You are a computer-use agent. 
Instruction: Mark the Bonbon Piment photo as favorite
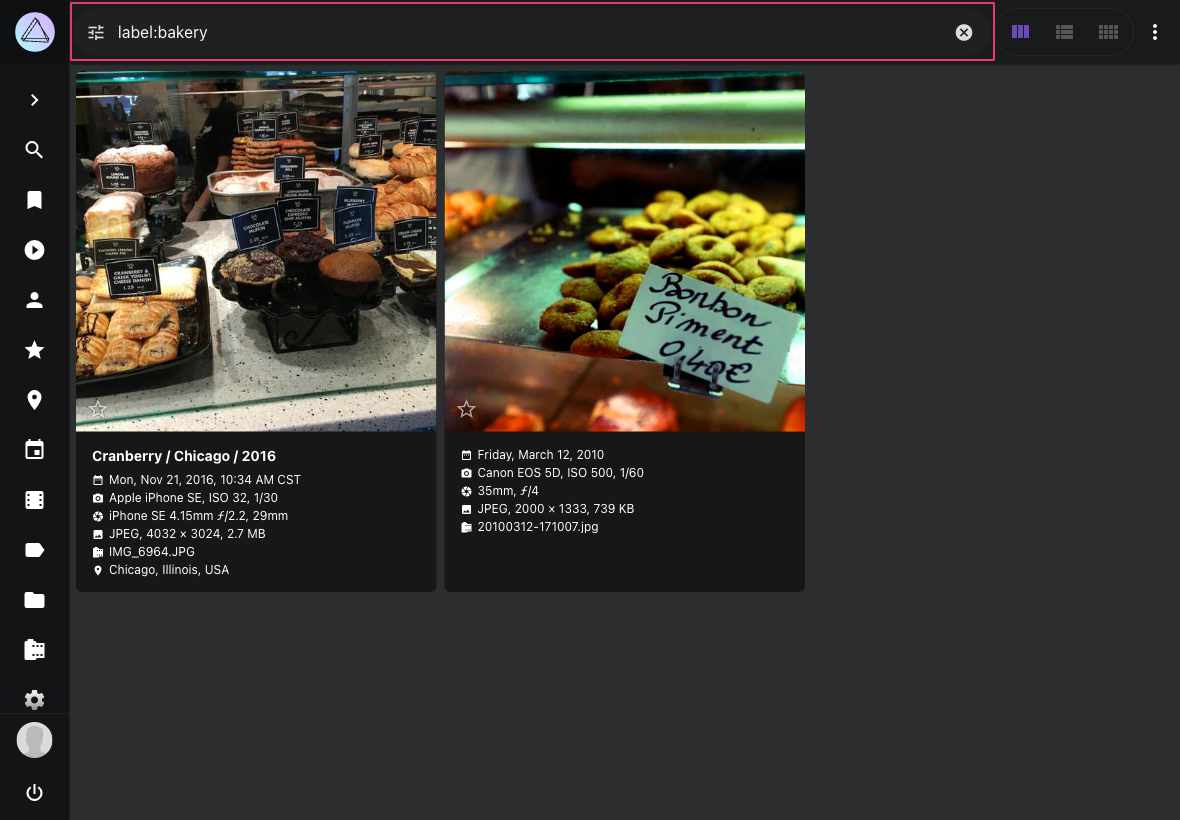(466, 409)
